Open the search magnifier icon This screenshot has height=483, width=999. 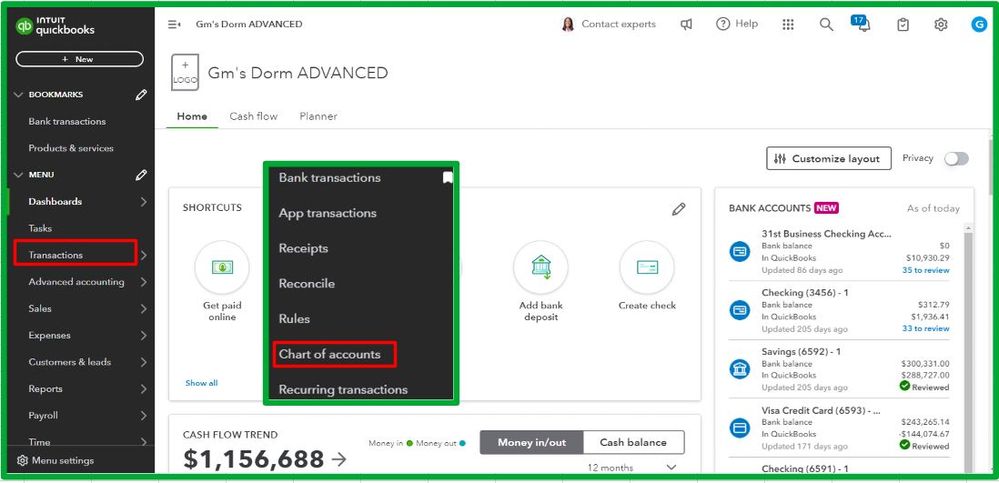point(826,24)
